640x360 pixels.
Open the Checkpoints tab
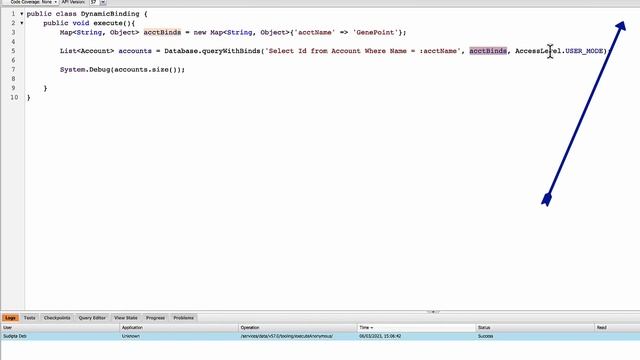point(57,318)
